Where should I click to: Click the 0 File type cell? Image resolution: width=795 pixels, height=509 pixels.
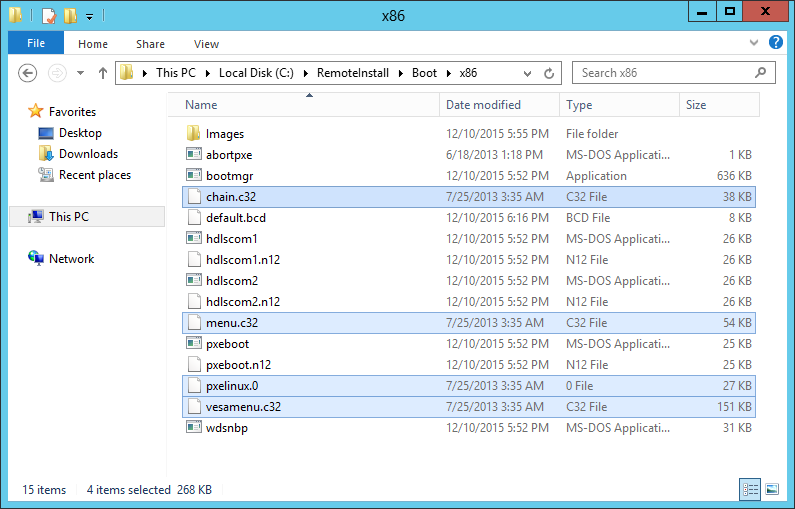579,386
